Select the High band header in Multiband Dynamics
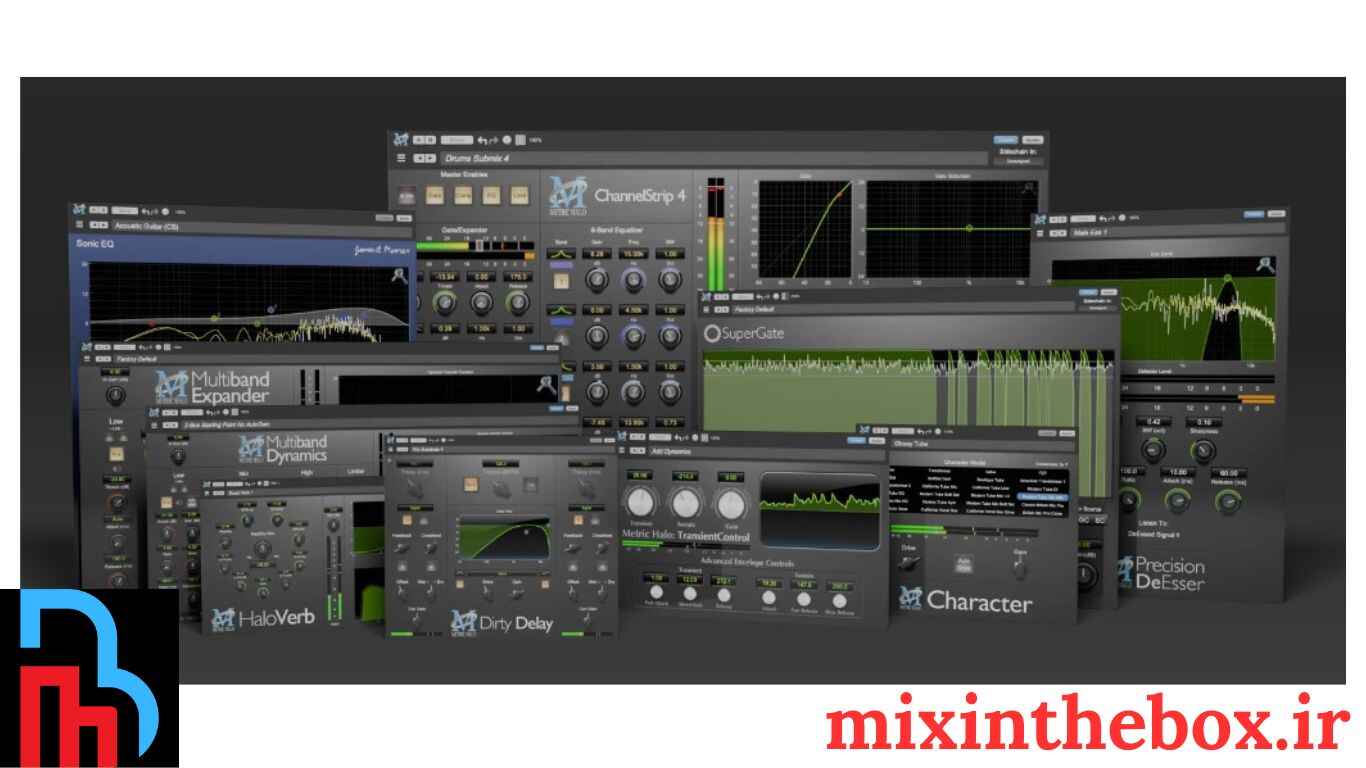The height and width of the screenshot is (768, 1366). click(306, 471)
